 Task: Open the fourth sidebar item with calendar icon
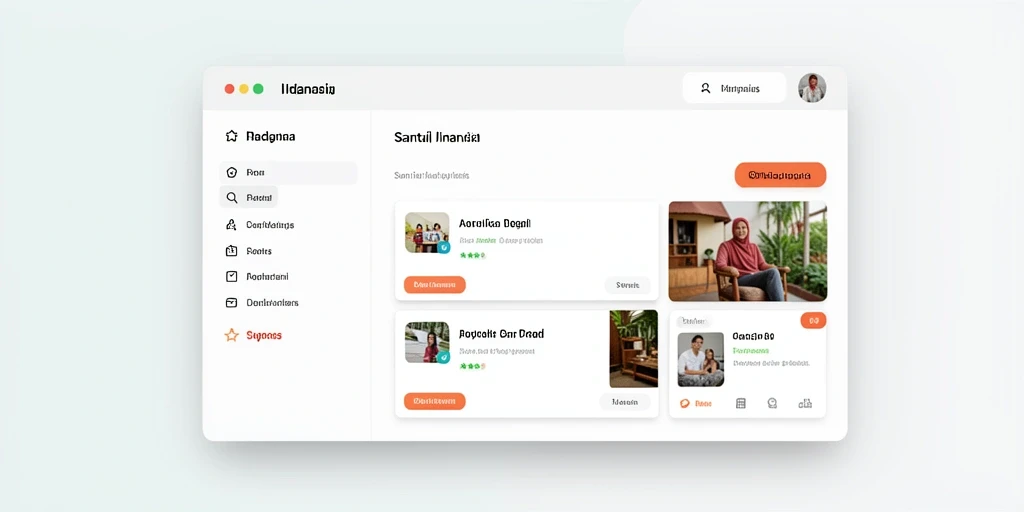point(249,251)
